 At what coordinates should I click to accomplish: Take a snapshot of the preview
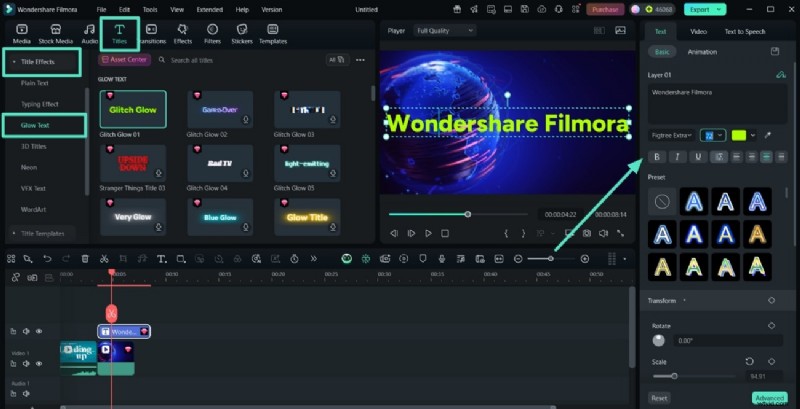[588, 233]
